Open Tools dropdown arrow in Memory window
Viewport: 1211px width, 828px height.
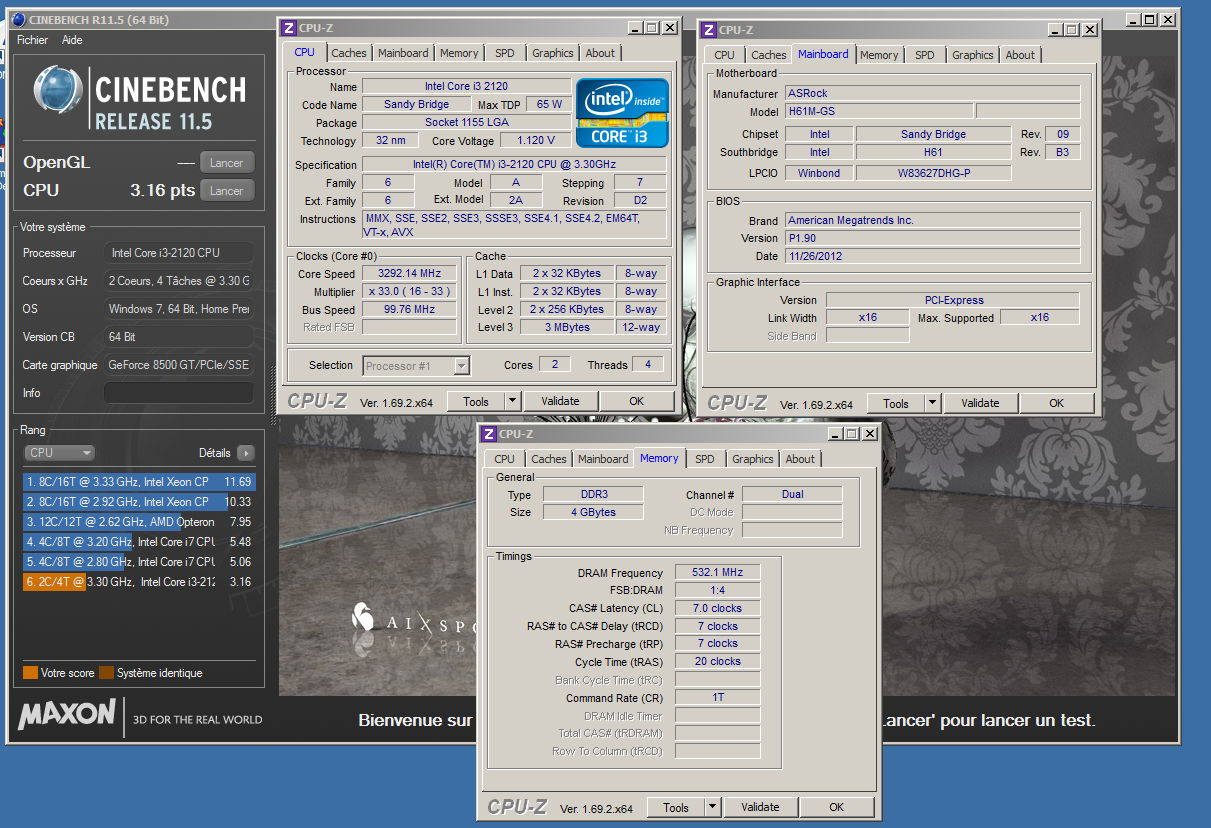[x=712, y=807]
